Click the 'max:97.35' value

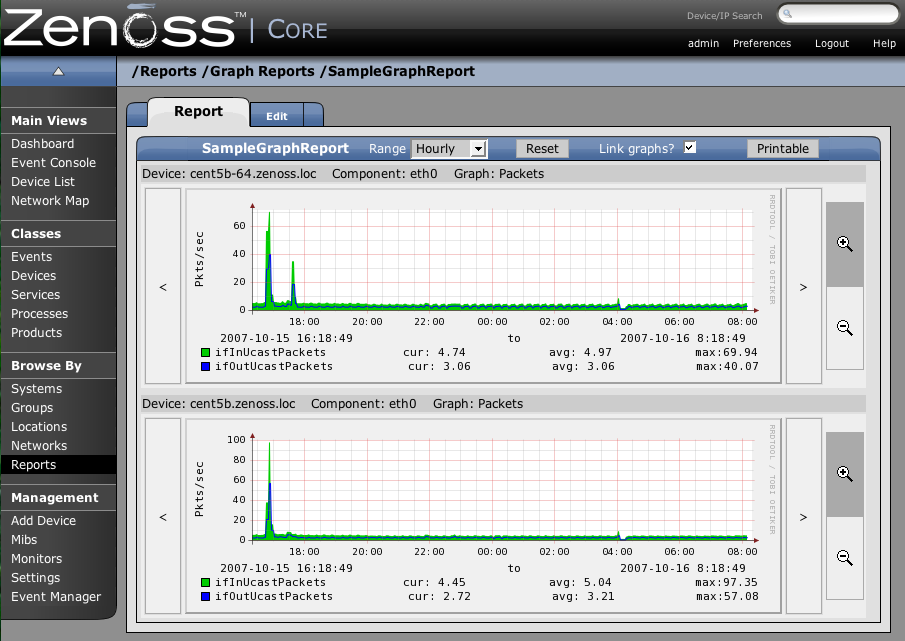click(727, 583)
